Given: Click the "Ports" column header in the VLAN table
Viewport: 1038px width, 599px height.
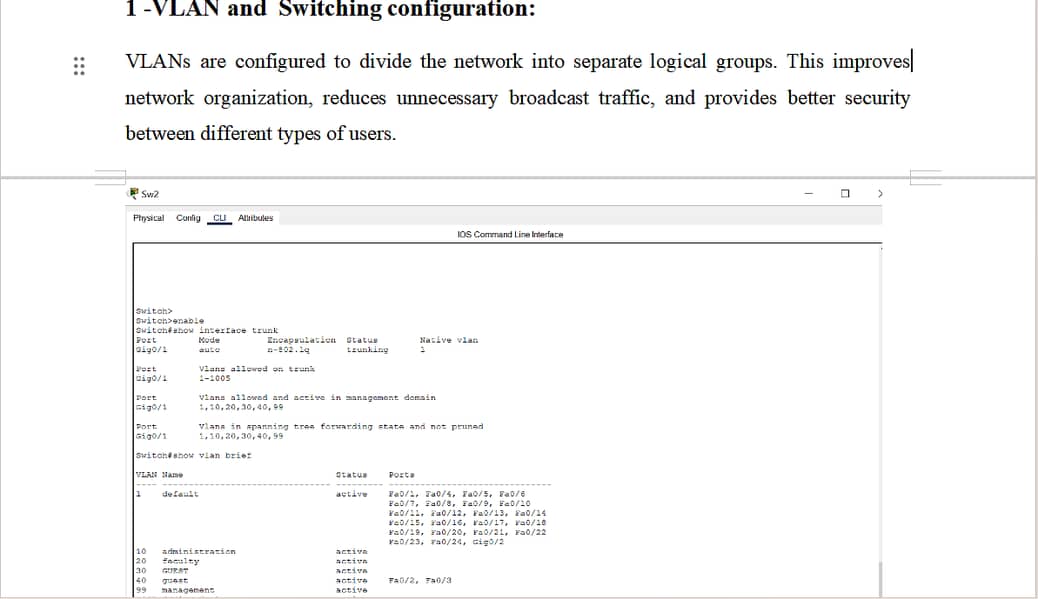Looking at the screenshot, I should coord(401,475).
